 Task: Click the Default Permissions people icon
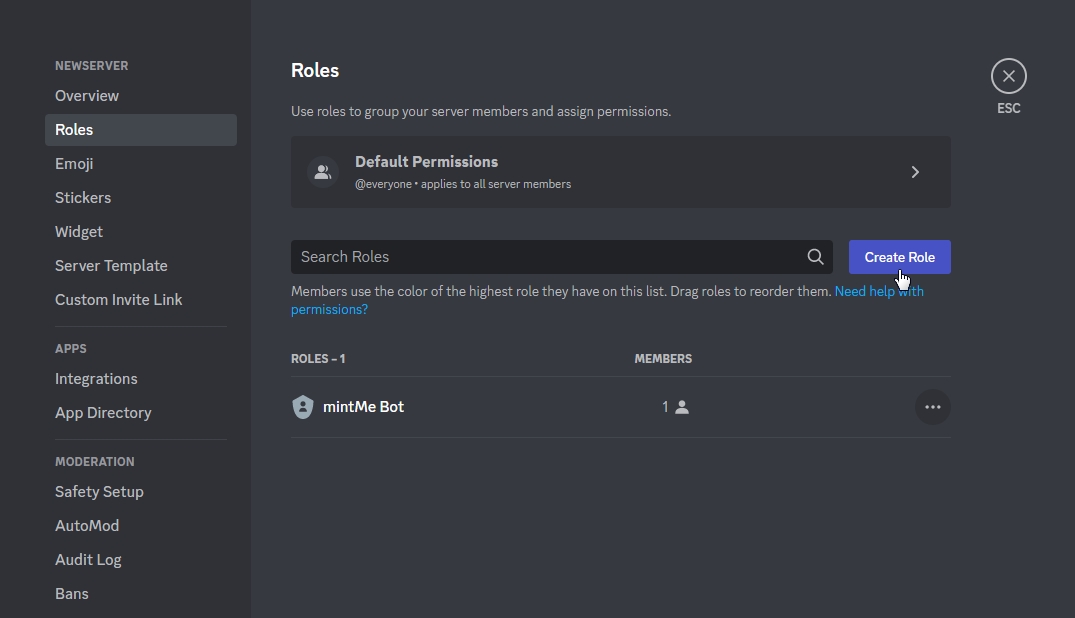point(322,172)
